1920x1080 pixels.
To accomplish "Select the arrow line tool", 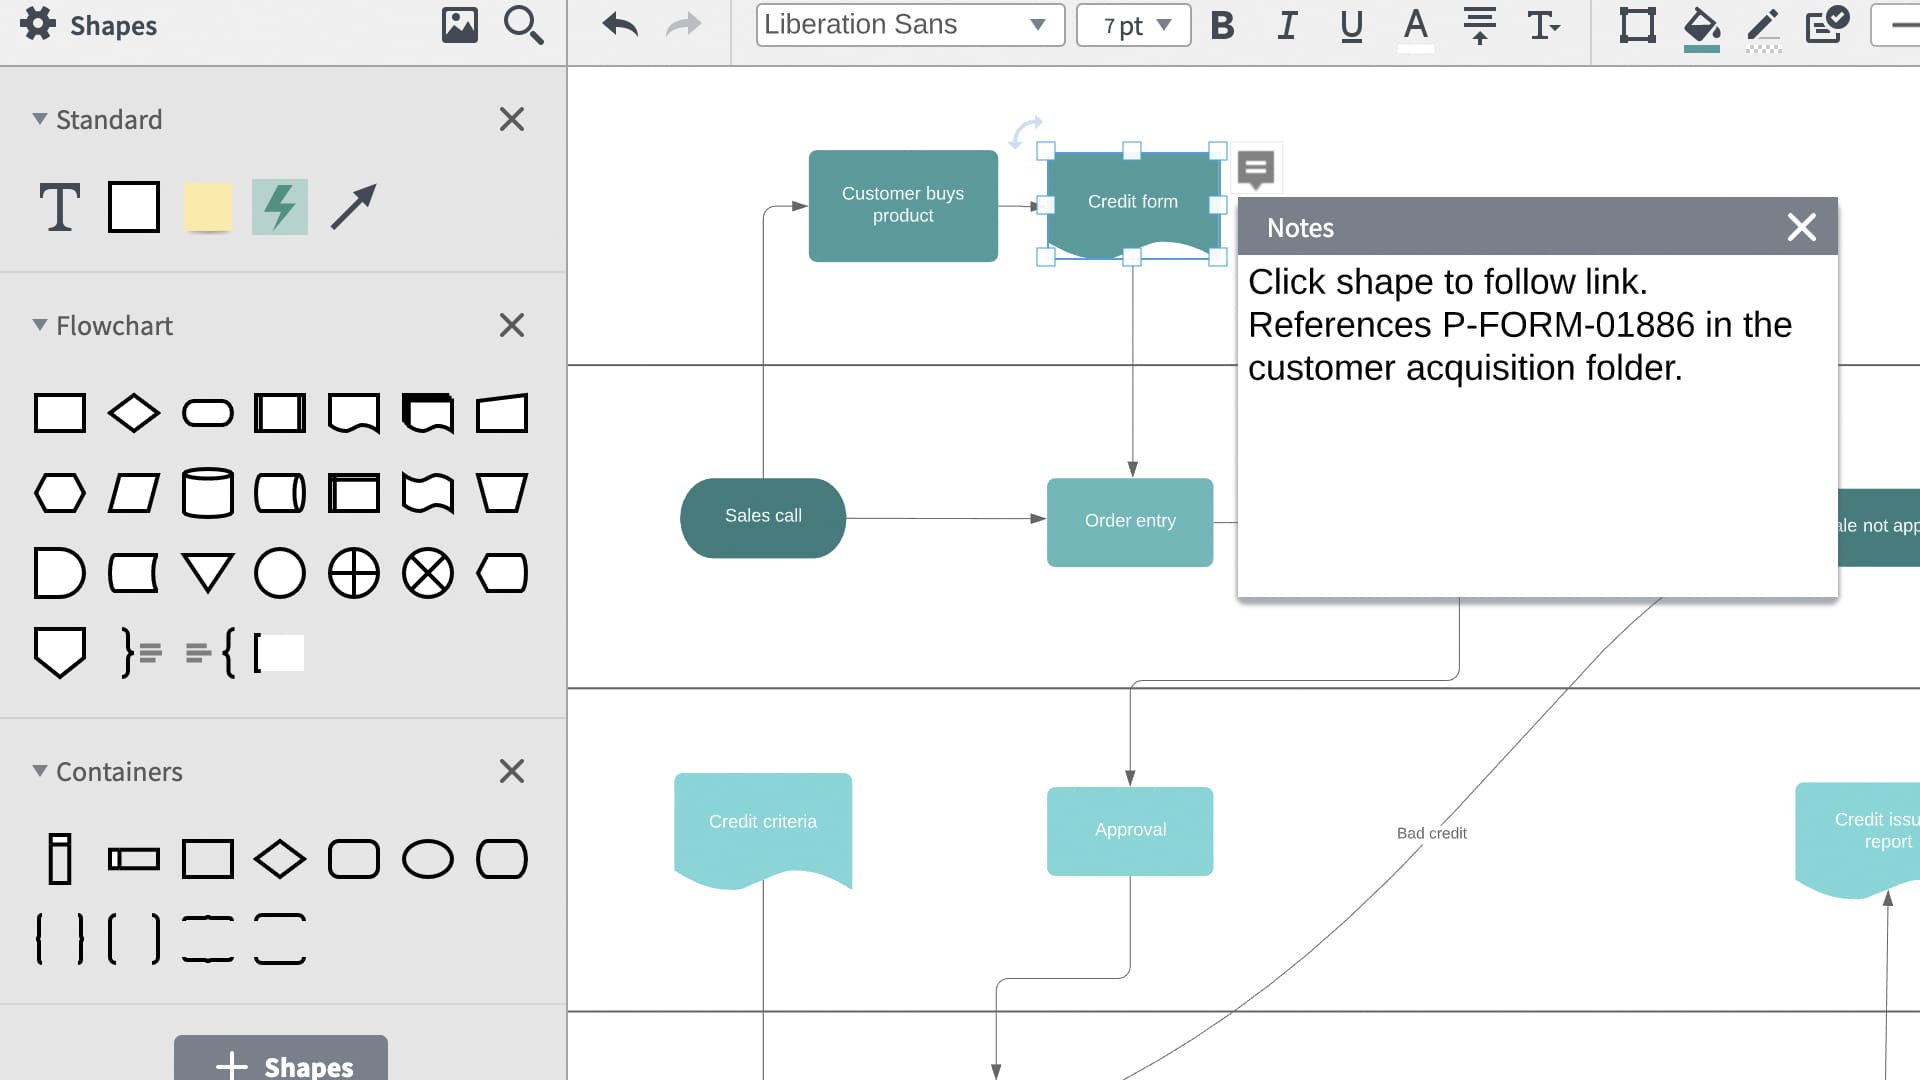I will point(353,207).
